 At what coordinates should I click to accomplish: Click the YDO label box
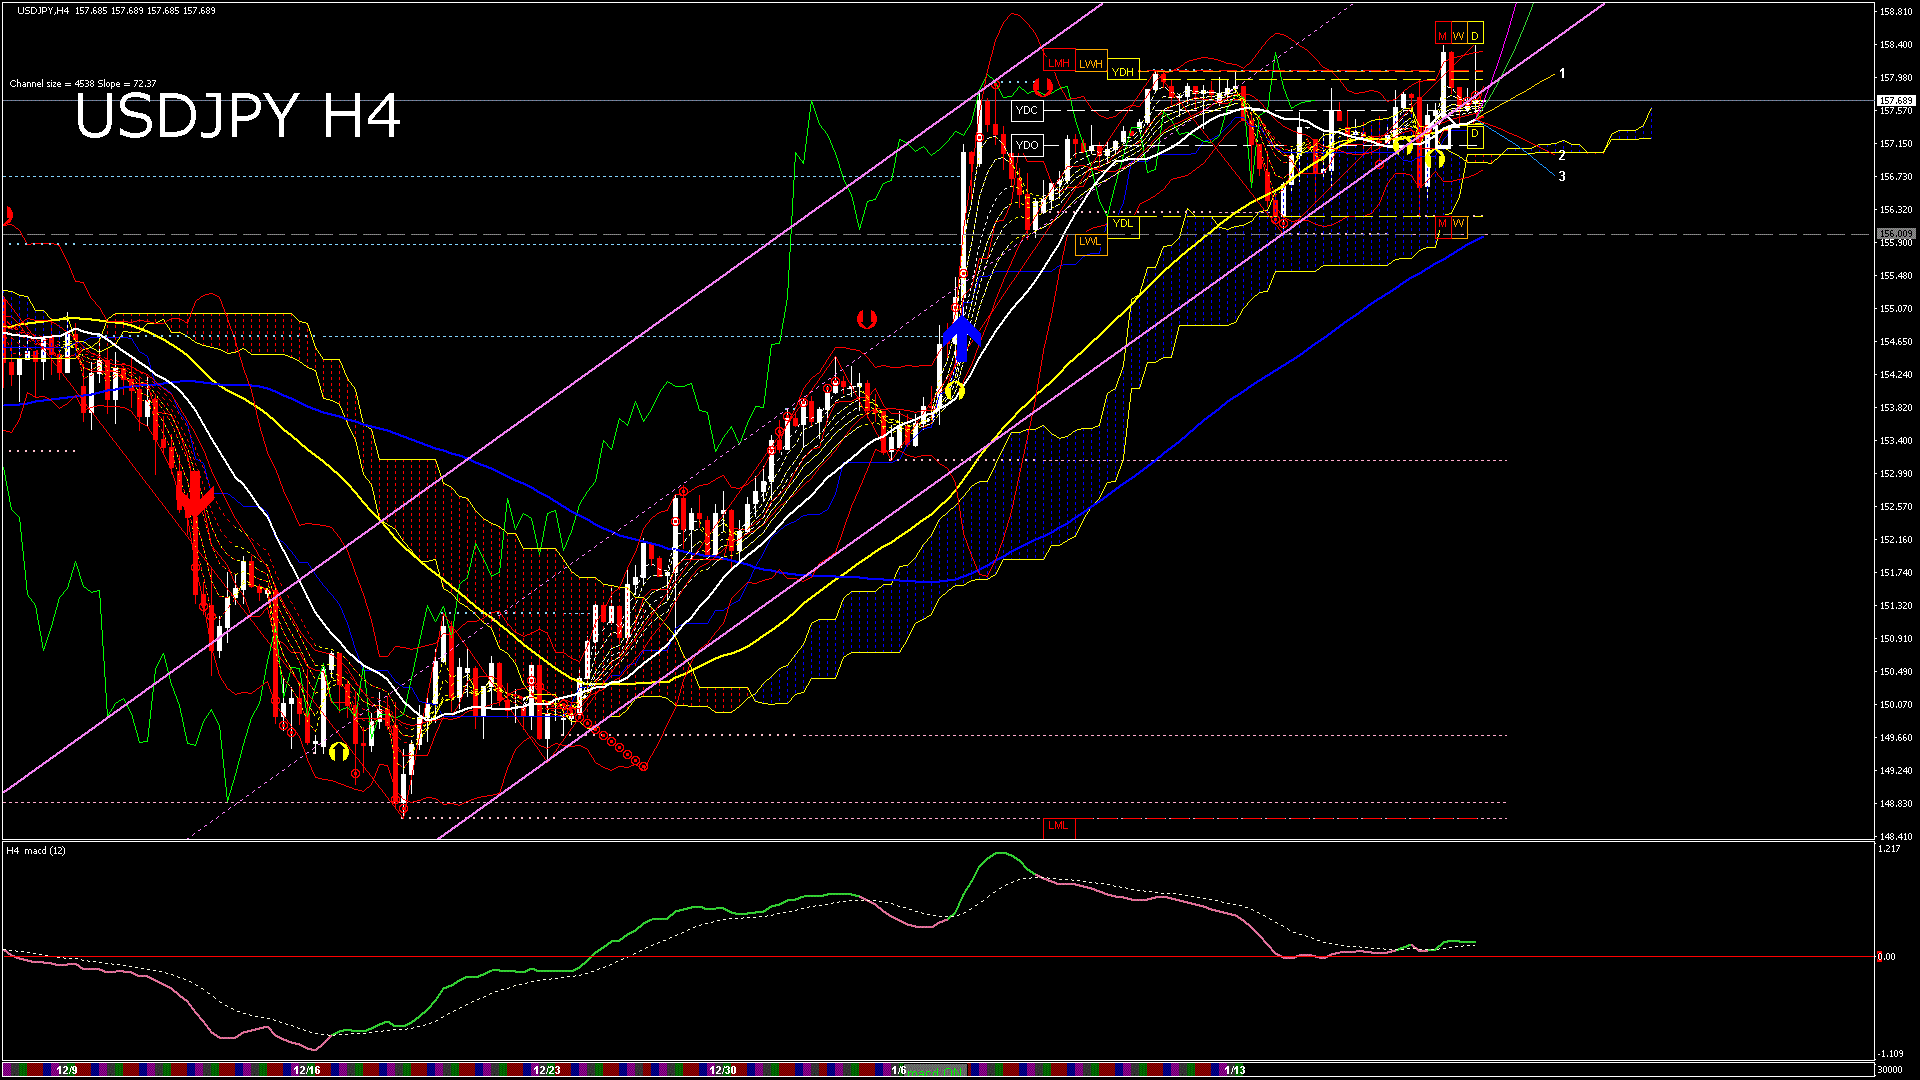point(1027,145)
